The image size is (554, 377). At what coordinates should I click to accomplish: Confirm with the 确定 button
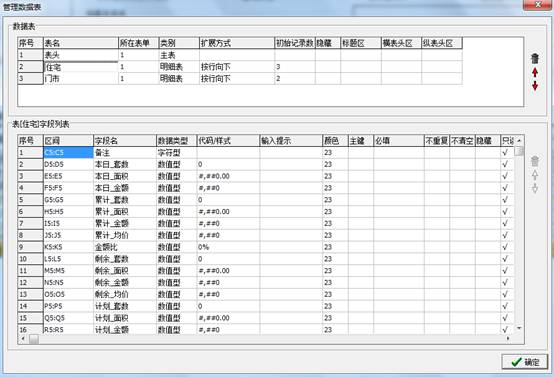point(525,362)
